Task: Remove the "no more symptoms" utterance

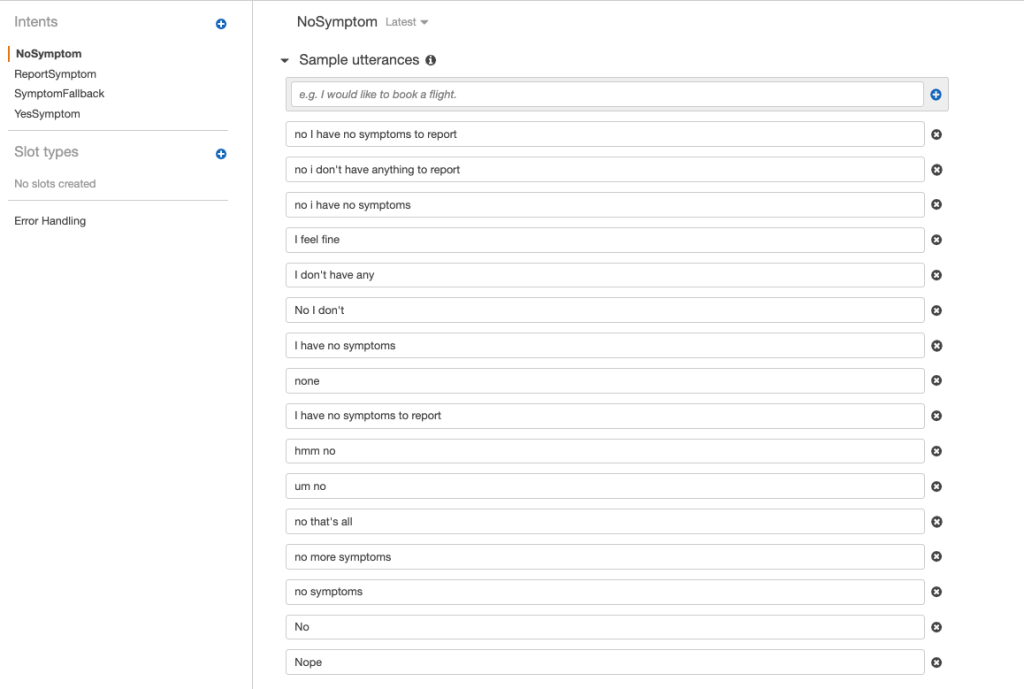Action: point(936,556)
